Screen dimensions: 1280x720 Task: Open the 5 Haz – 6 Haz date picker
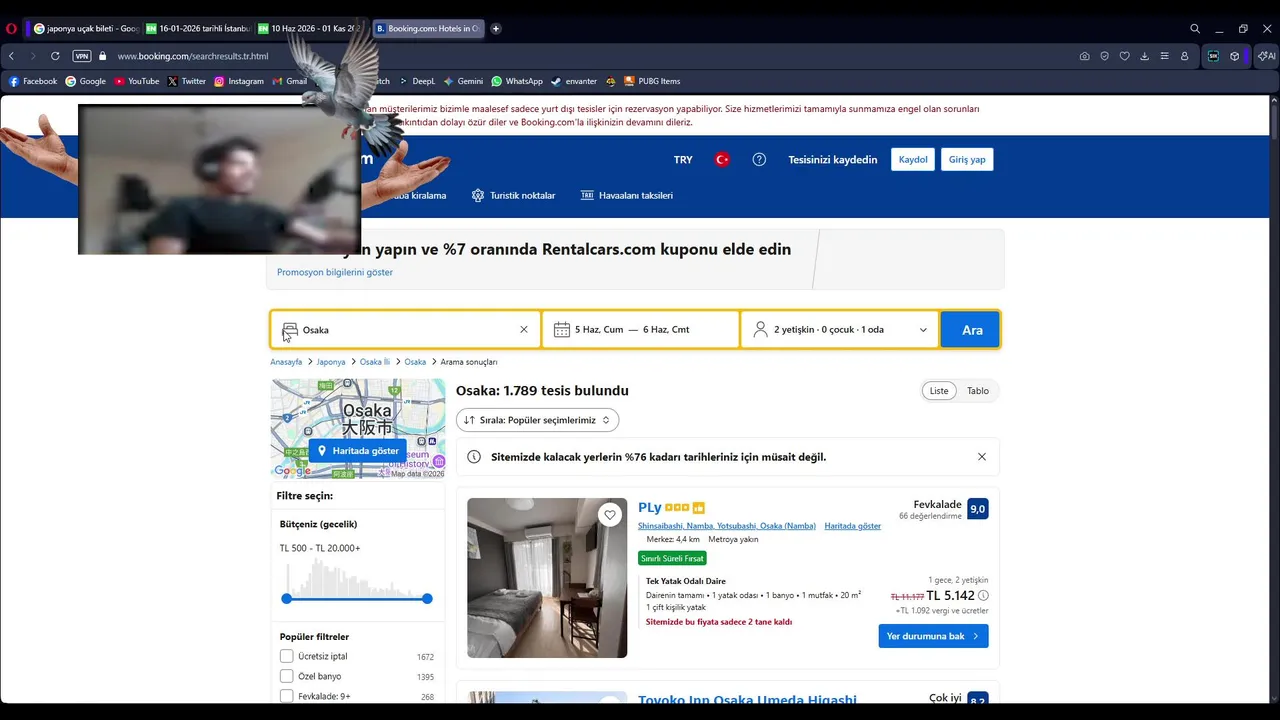640,329
